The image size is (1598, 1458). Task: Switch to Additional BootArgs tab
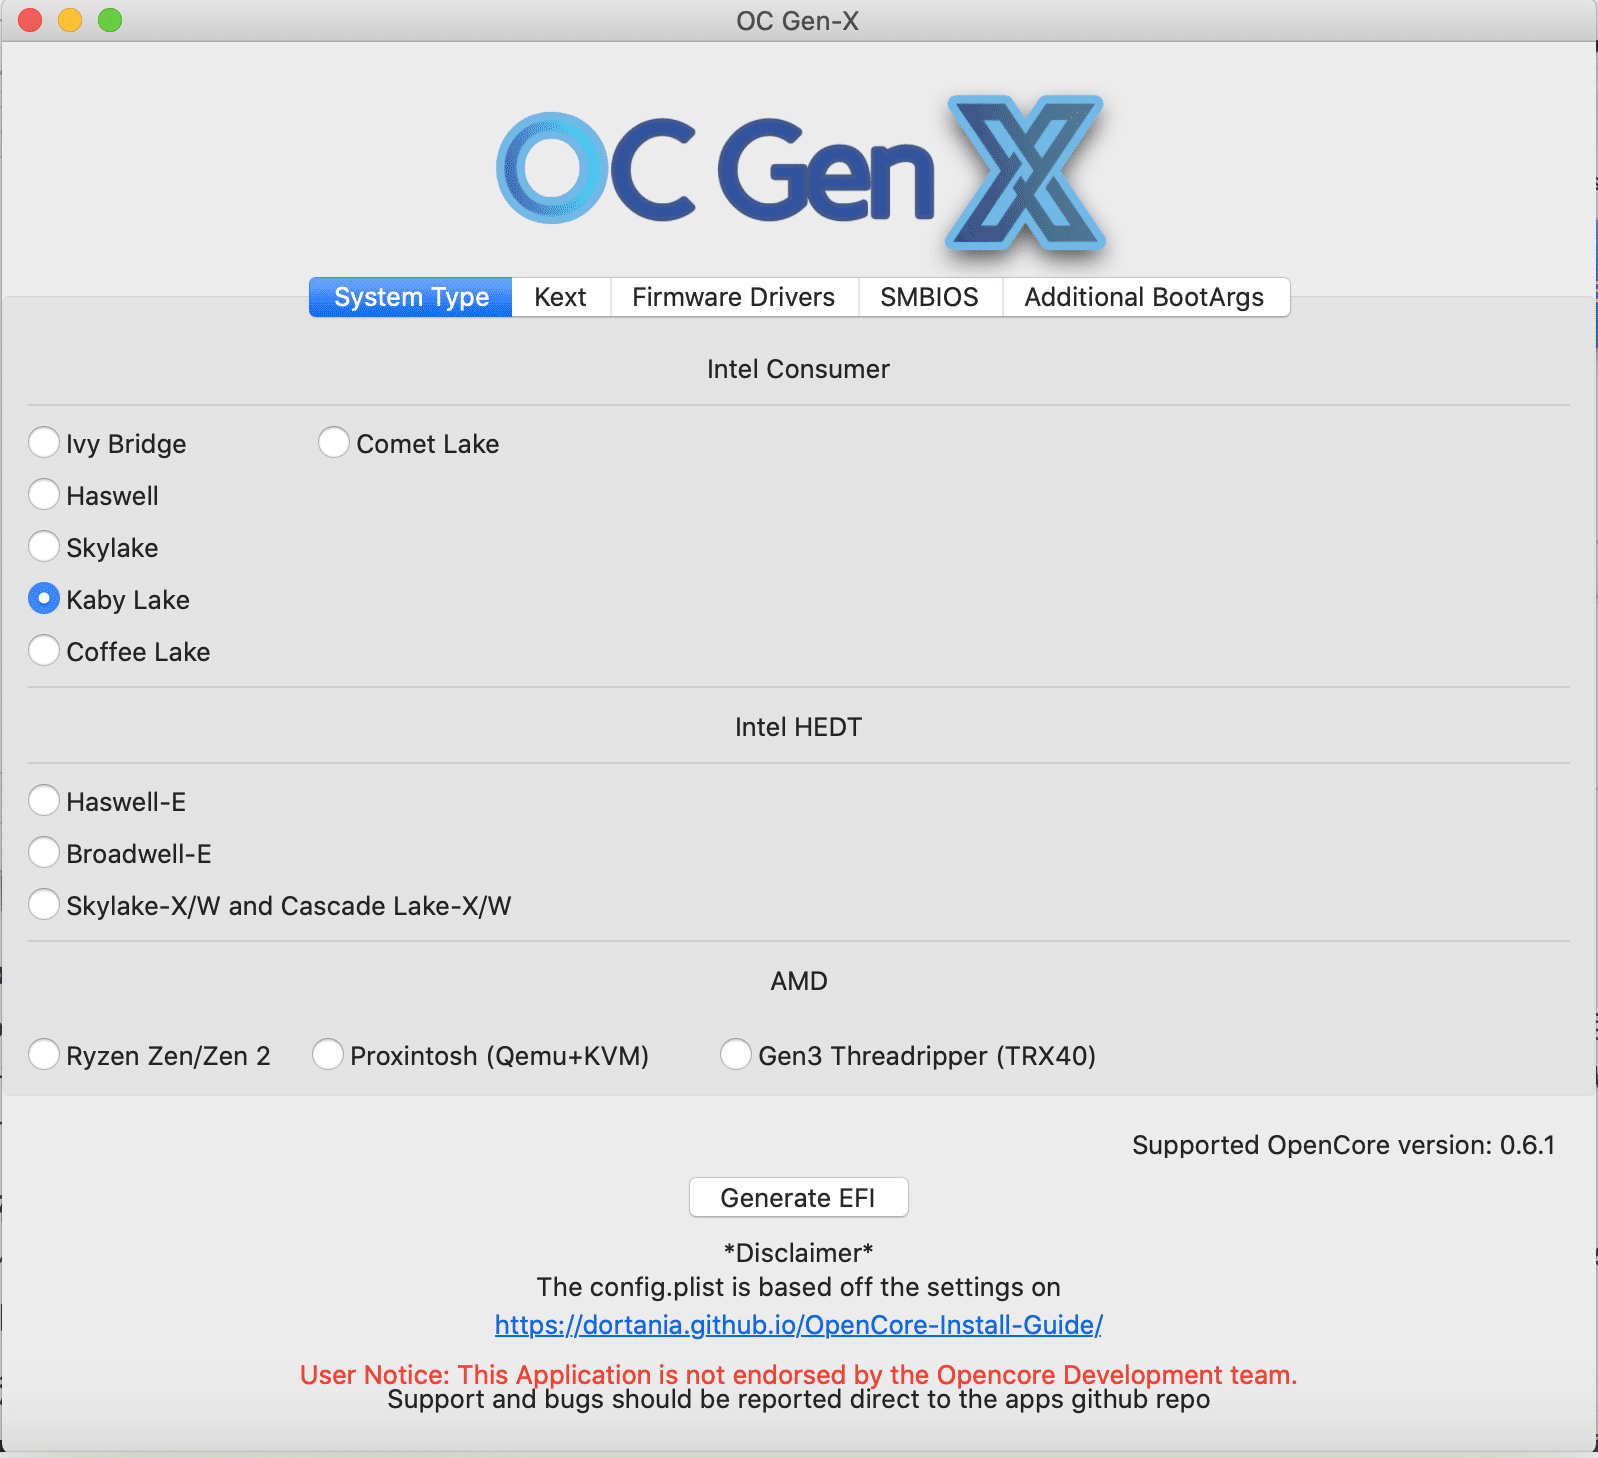point(1145,297)
